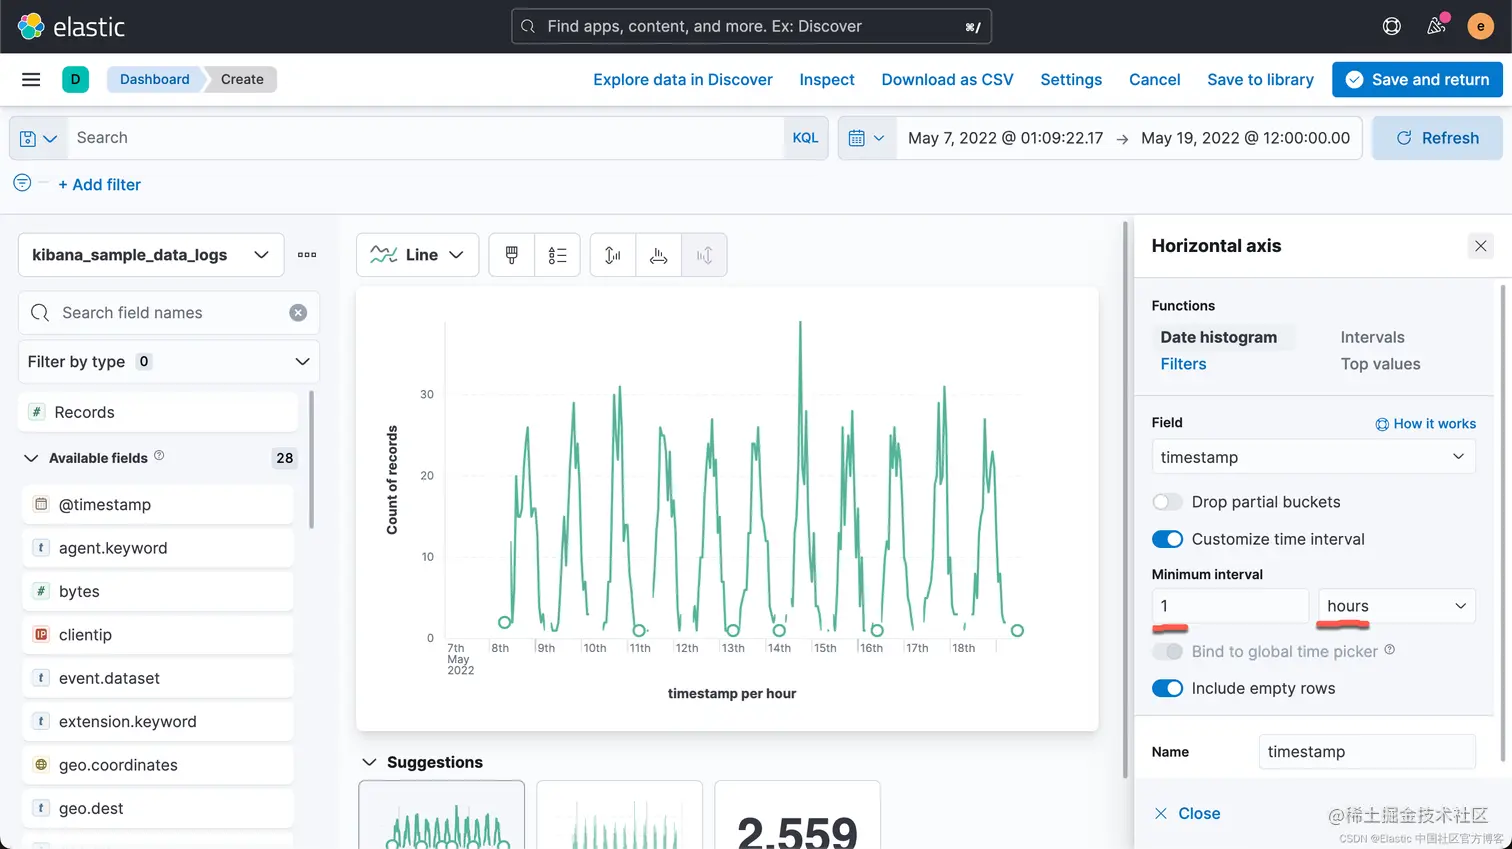Click the @timestamp date field icon

coord(41,504)
